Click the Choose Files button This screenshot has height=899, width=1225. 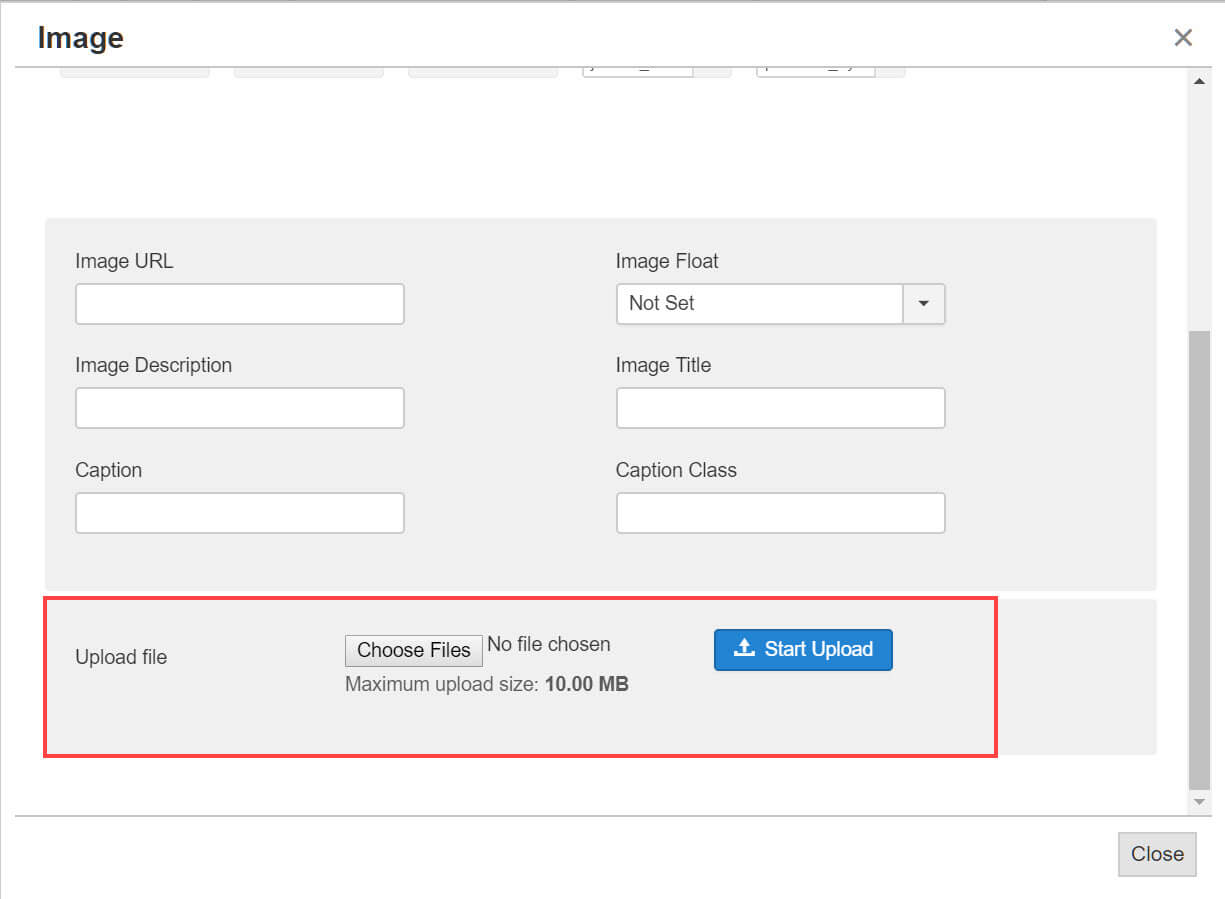[x=414, y=650]
